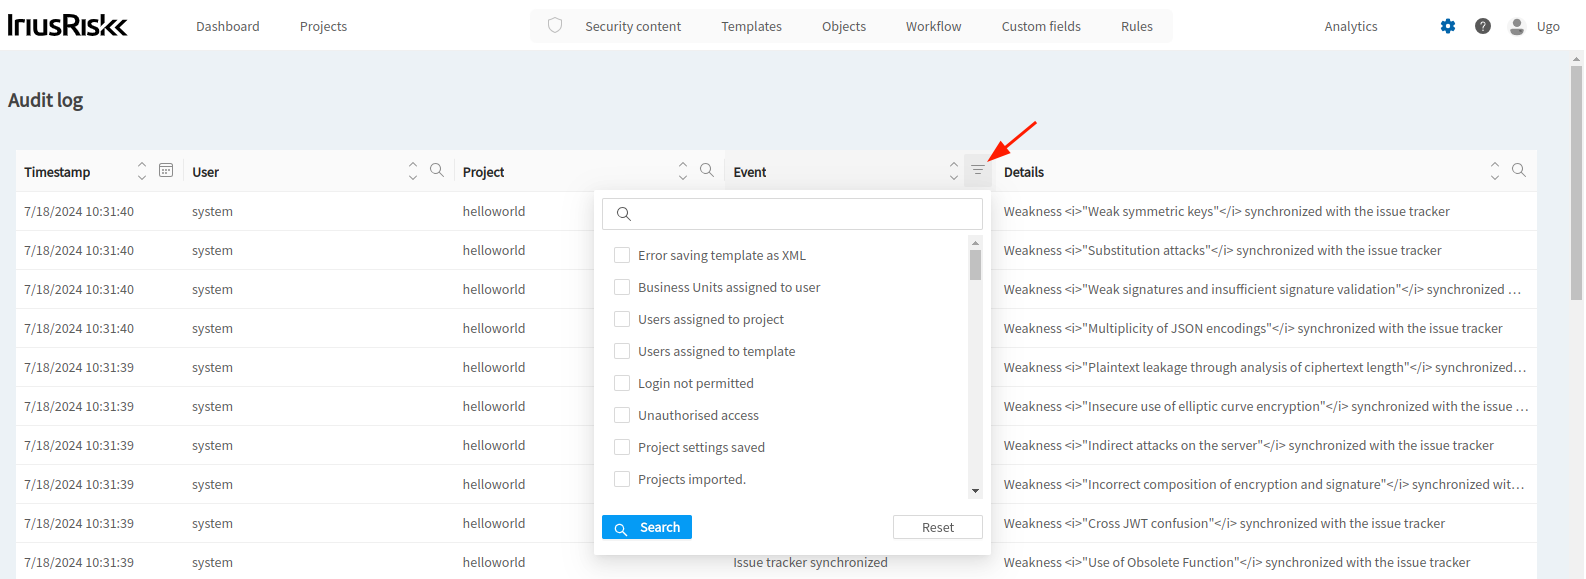Open the Templates section
The height and width of the screenshot is (579, 1586).
pos(752,27)
